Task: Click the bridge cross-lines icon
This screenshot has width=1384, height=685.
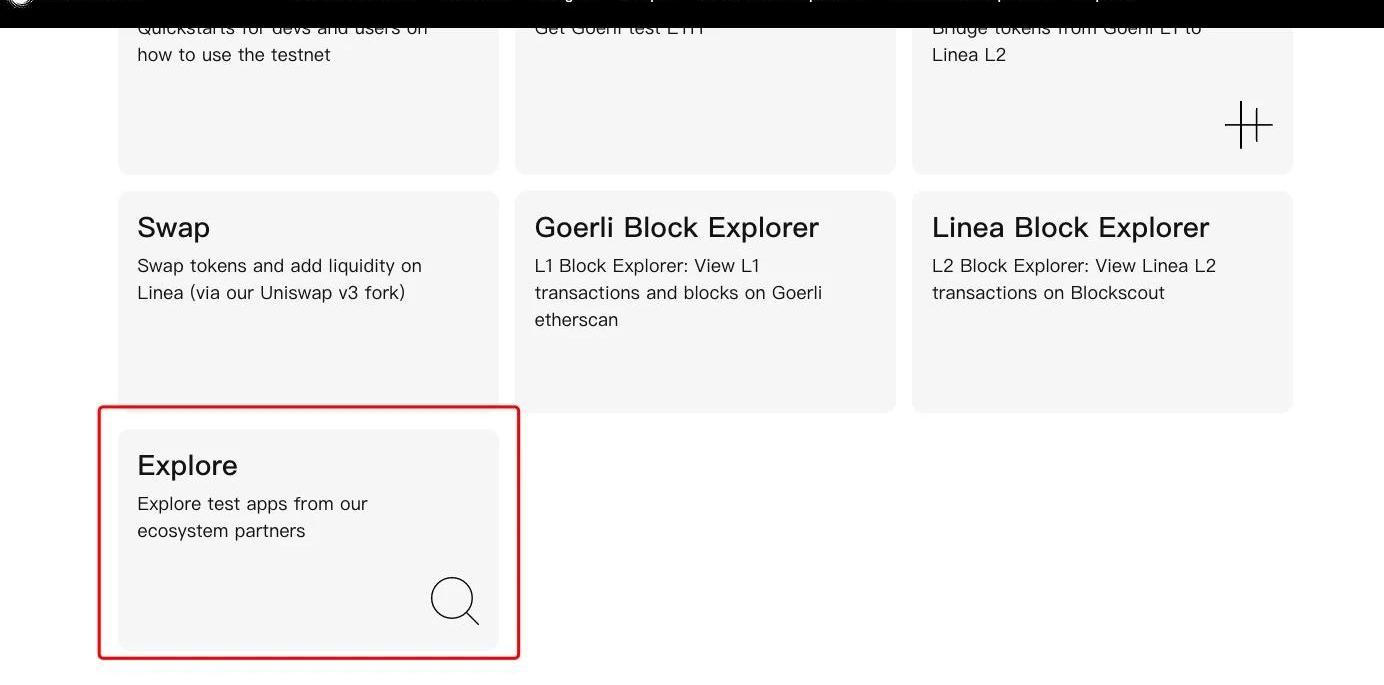Action: coord(1248,126)
